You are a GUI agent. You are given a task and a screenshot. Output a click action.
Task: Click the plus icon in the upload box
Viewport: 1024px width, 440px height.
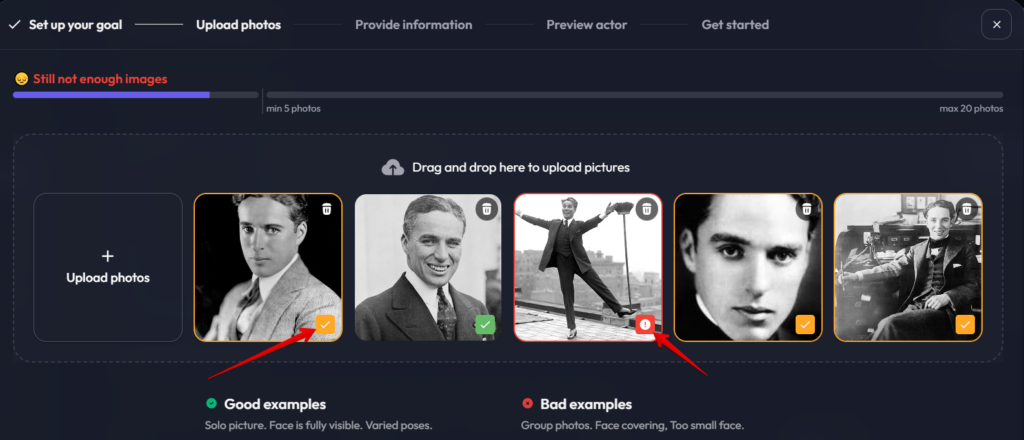click(x=108, y=256)
